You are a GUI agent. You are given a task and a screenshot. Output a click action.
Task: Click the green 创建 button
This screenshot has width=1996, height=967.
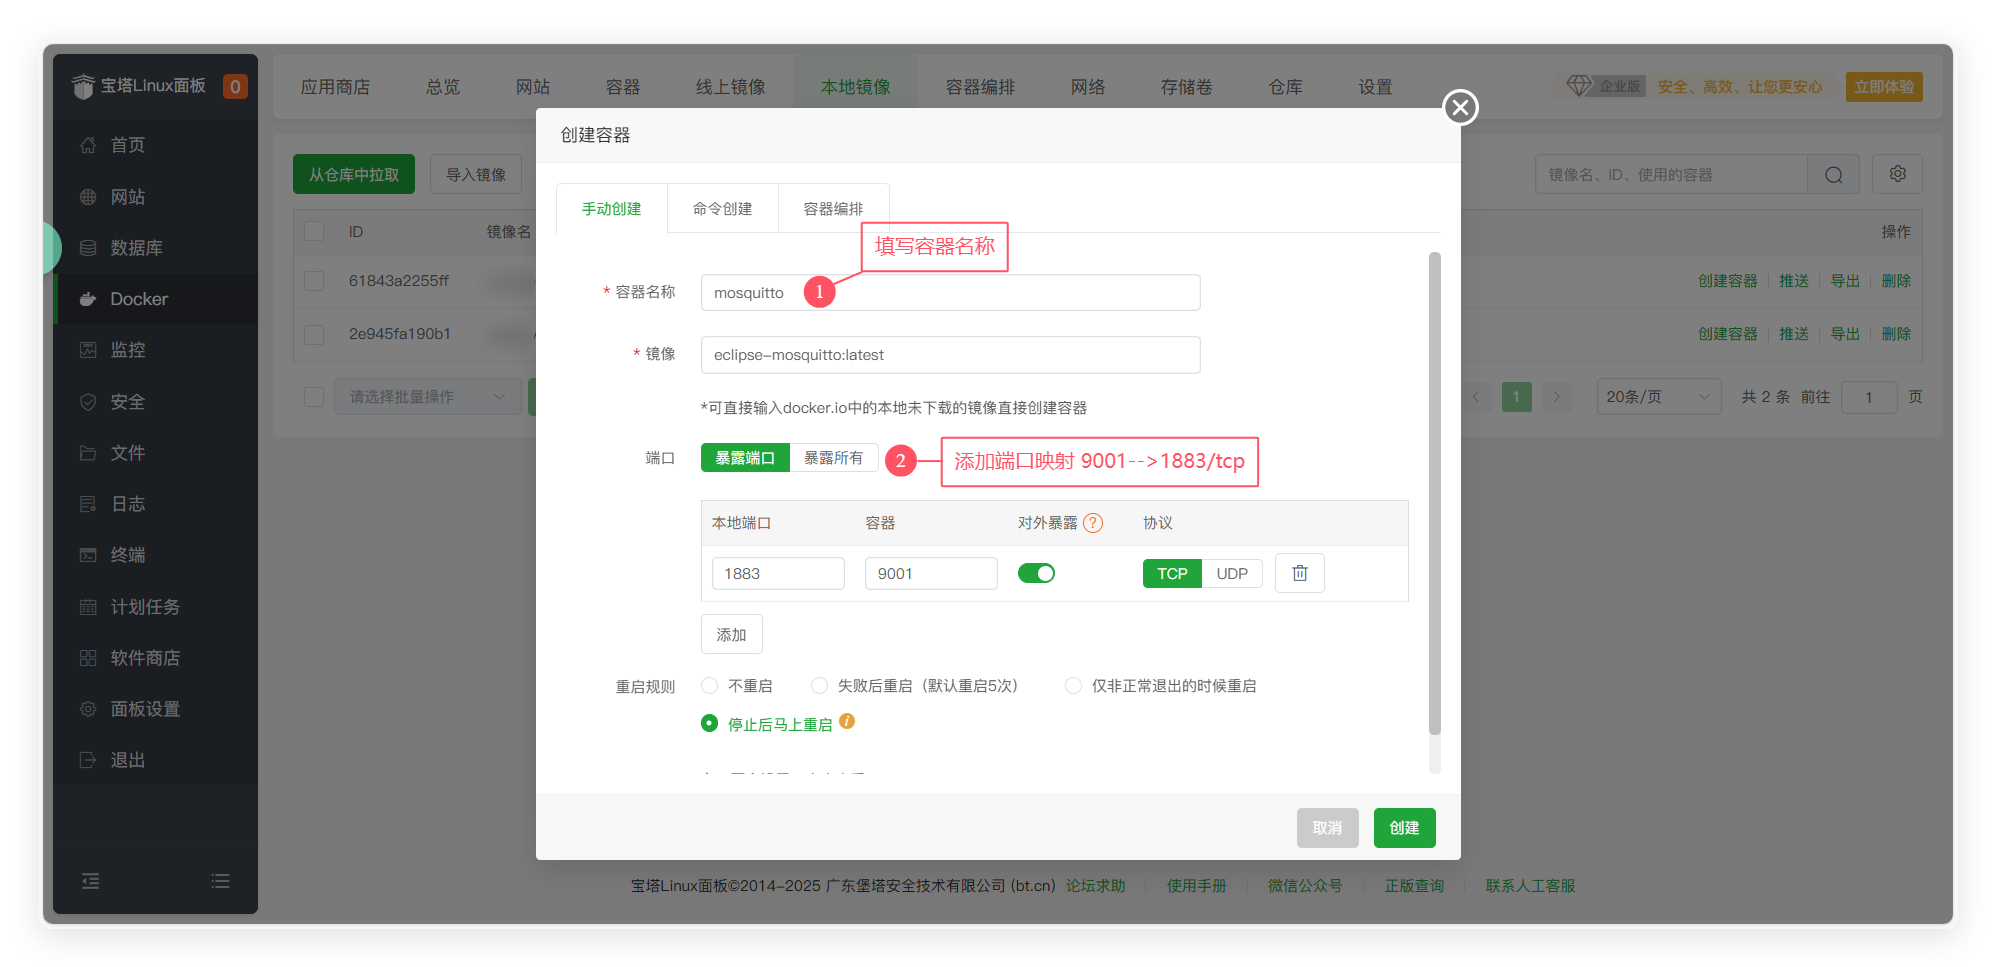coord(1404,828)
